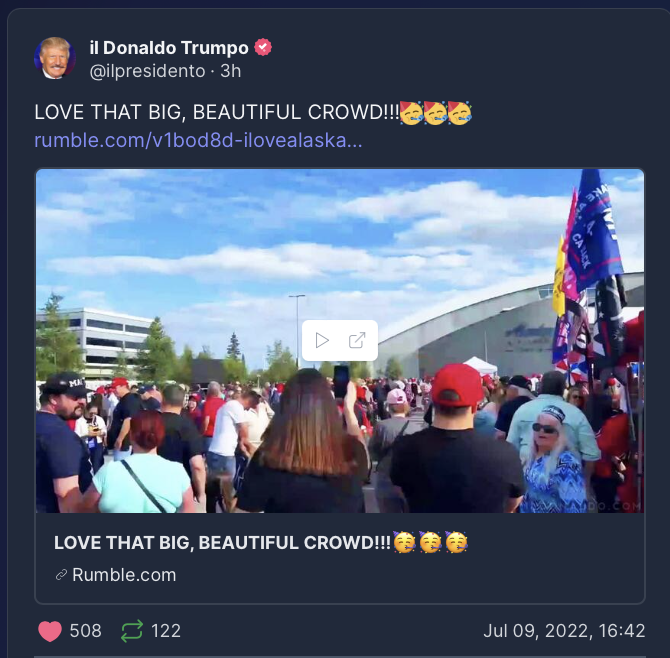Open video in new window icon
Viewport: 670px width, 658px height.
tap(357, 341)
